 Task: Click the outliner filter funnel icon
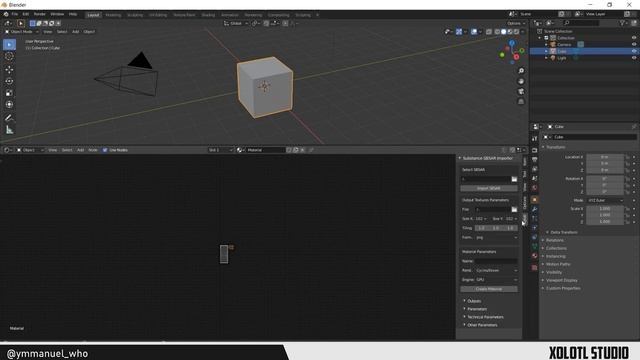pos(622,23)
